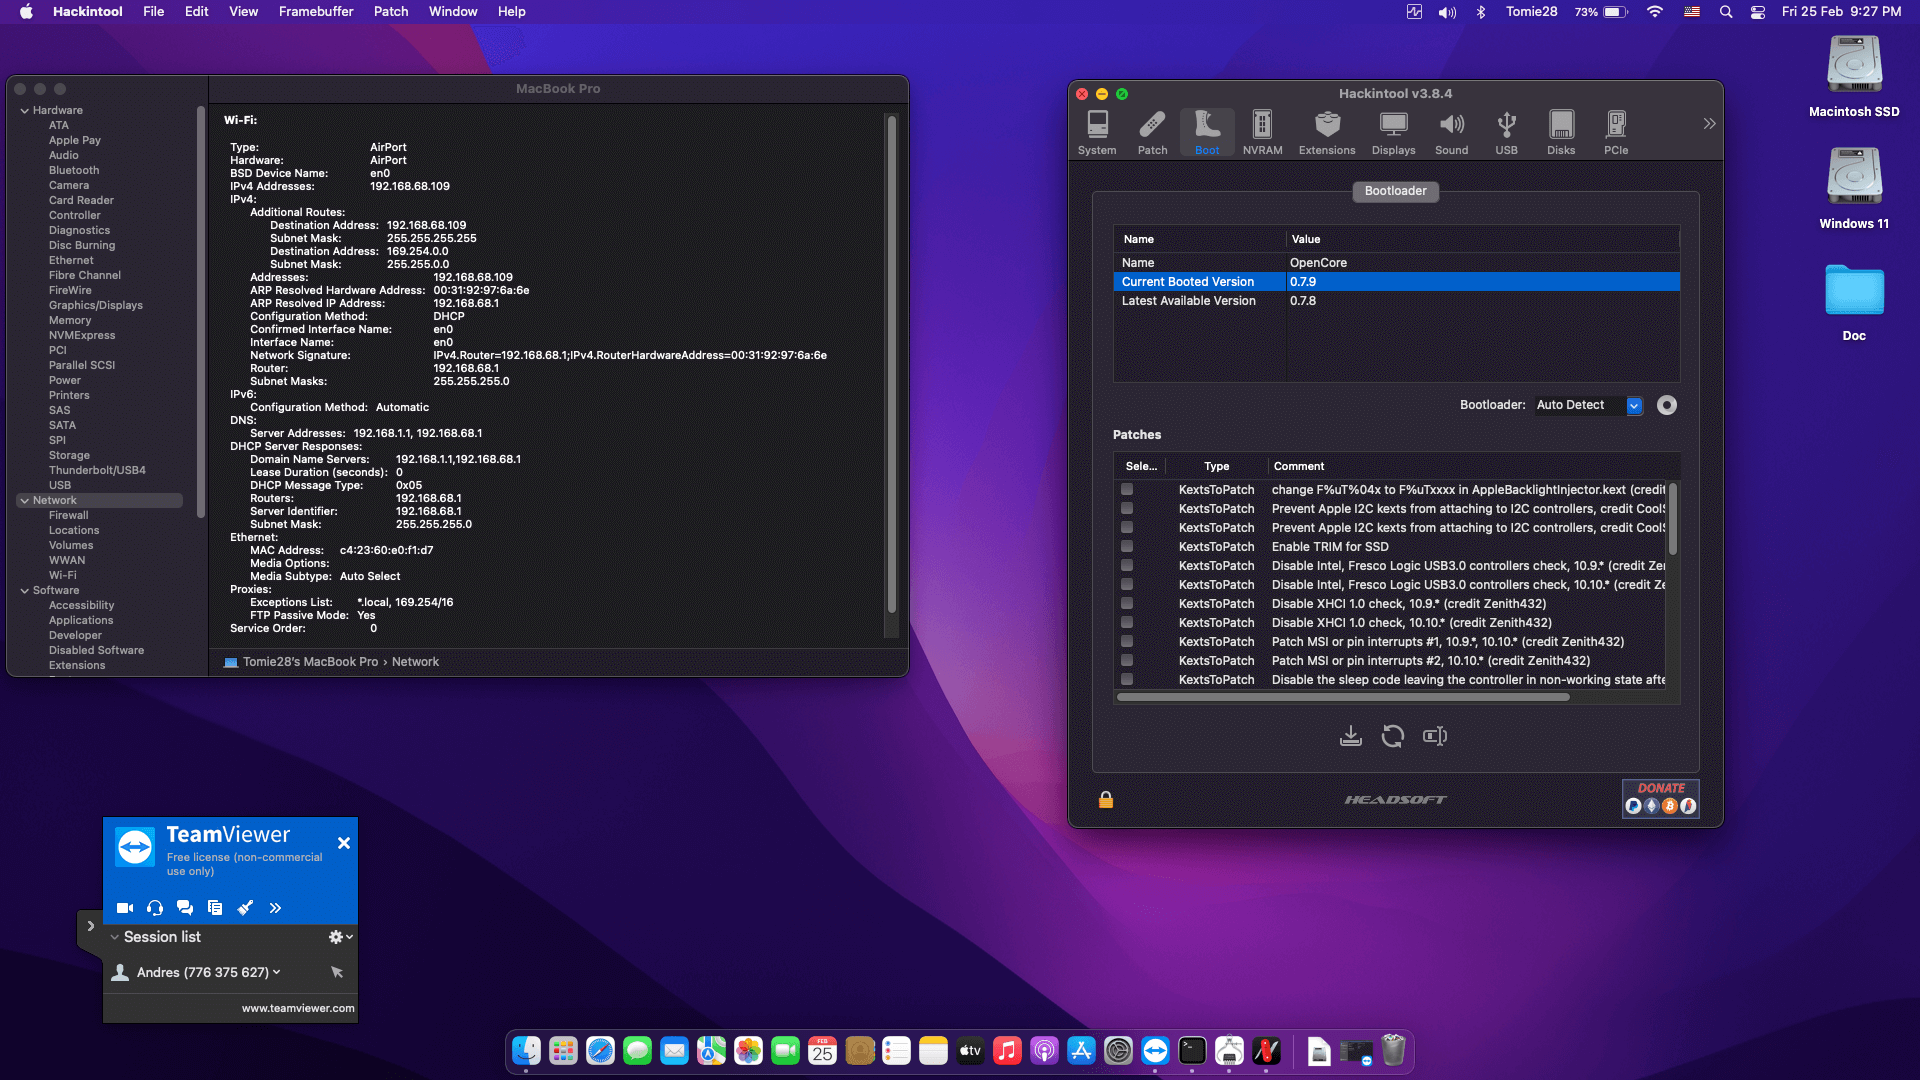1920x1080 pixels.
Task: Open TeamViewer session settings gear menu
Action: [x=340, y=937]
